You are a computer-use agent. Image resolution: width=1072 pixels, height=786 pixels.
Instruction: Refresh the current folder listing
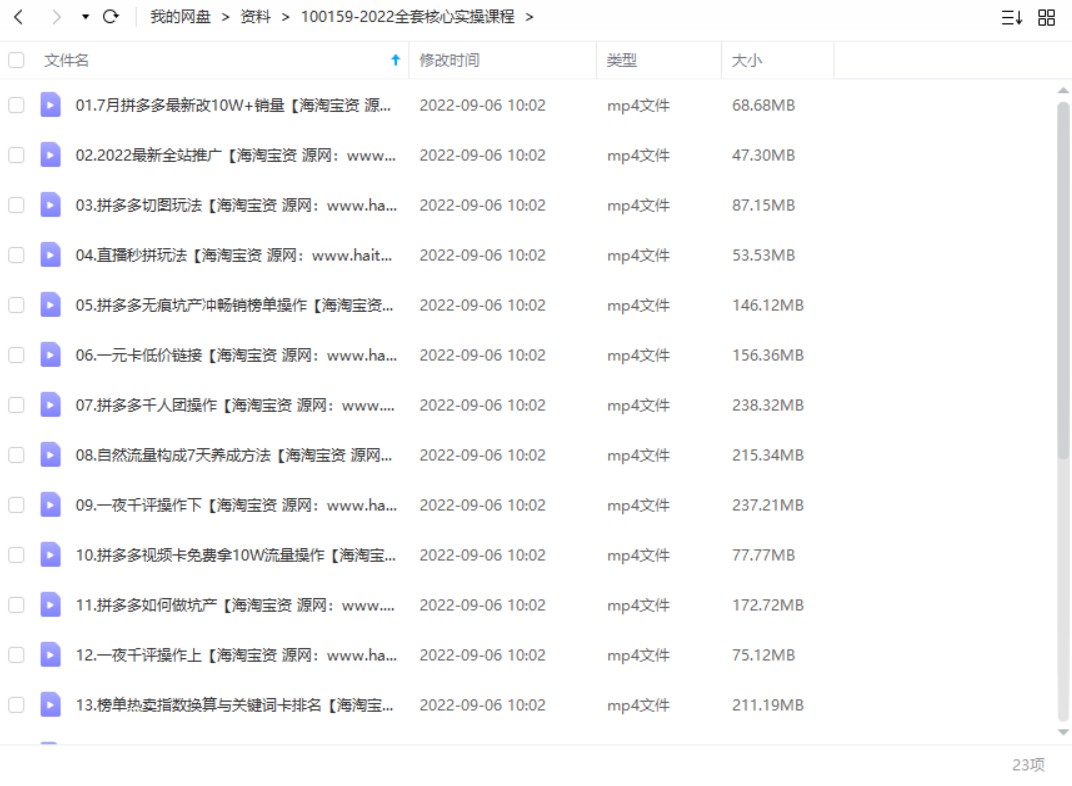111,17
